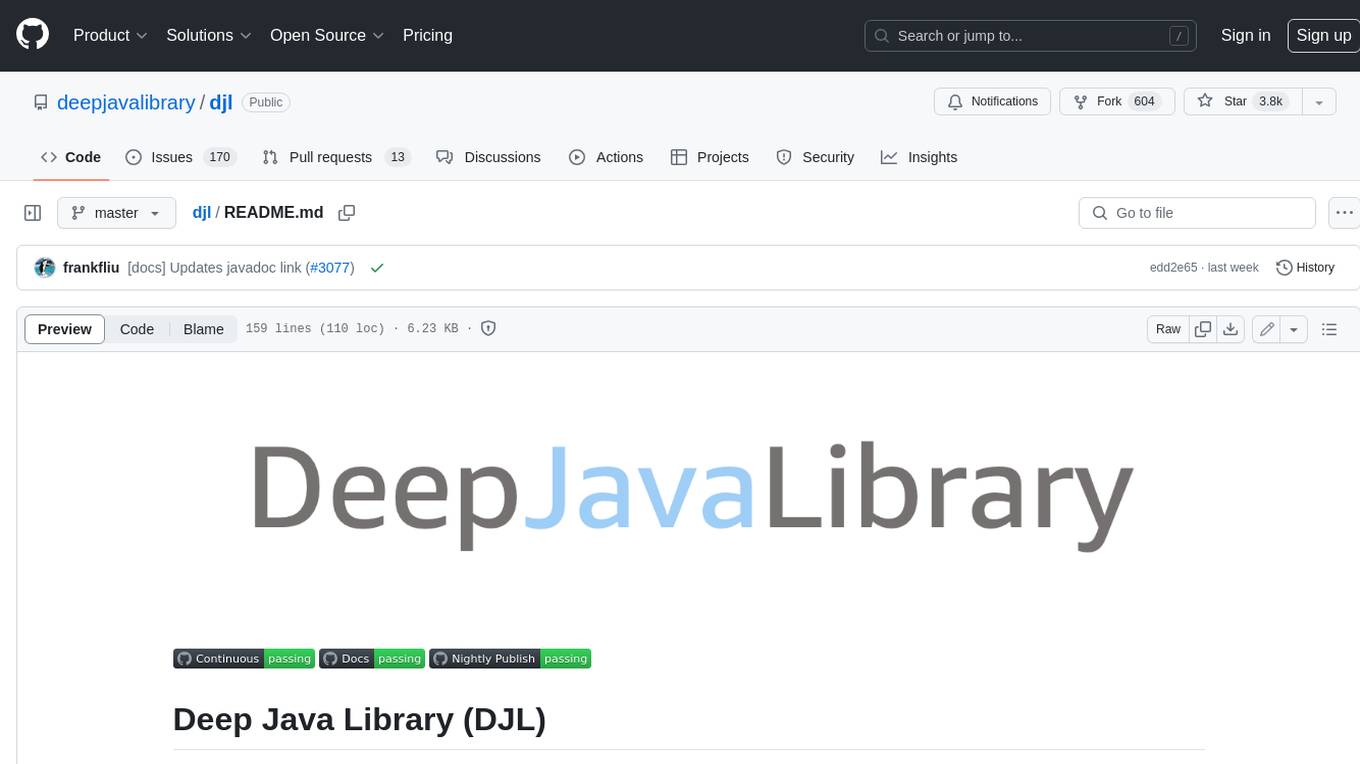Go to djl root in breadcrumb
Screen dimensions: 1360x764
(x=201, y=213)
